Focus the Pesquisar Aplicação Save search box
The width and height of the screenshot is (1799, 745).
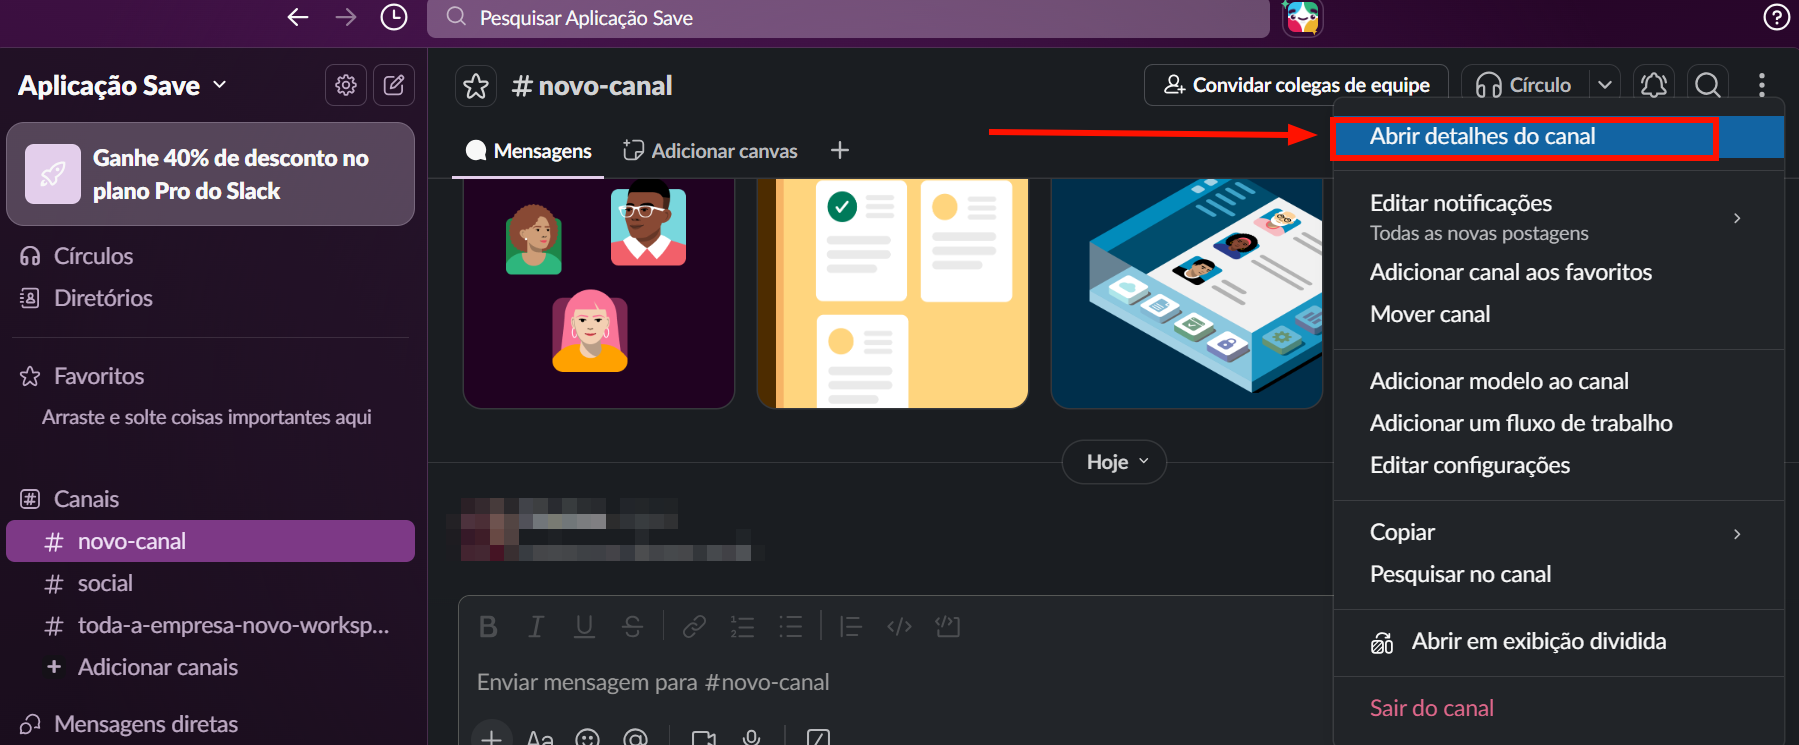[x=848, y=18]
